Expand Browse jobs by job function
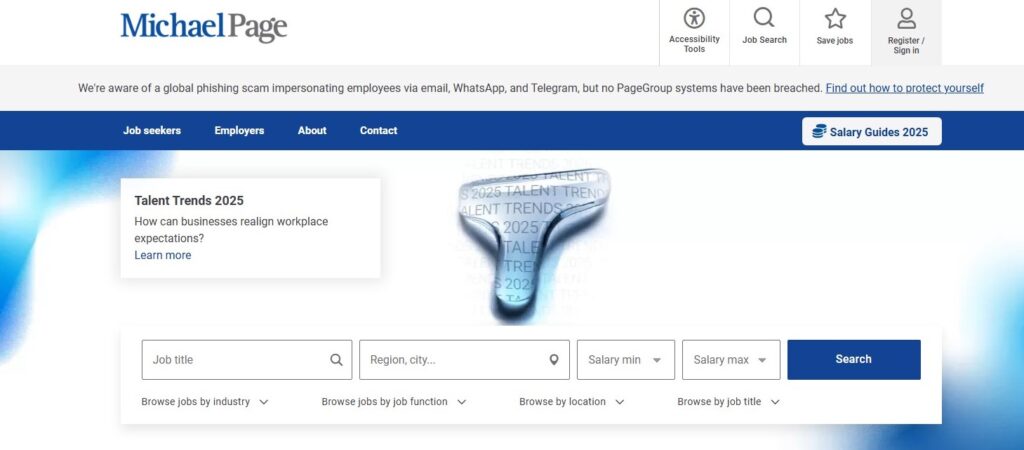The height and width of the screenshot is (450, 1024). 394,402
